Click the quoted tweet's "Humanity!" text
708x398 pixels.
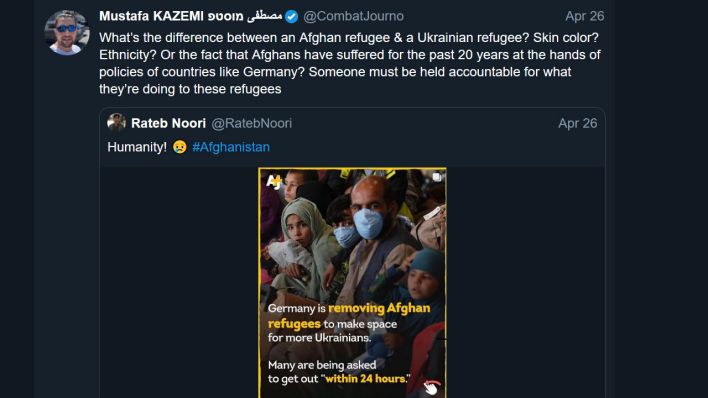coord(137,147)
